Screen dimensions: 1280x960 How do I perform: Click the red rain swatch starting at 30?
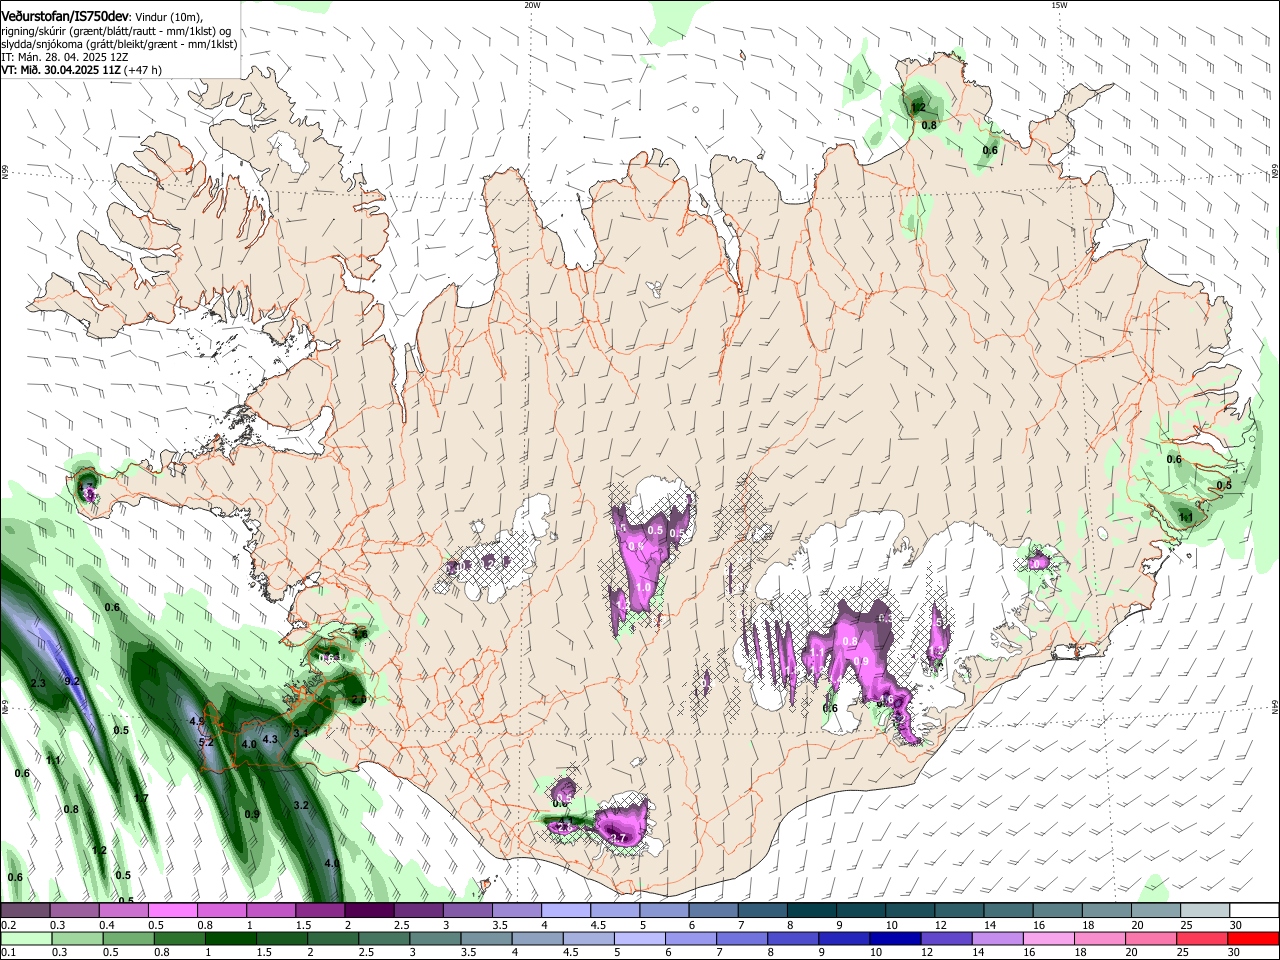1252,939
